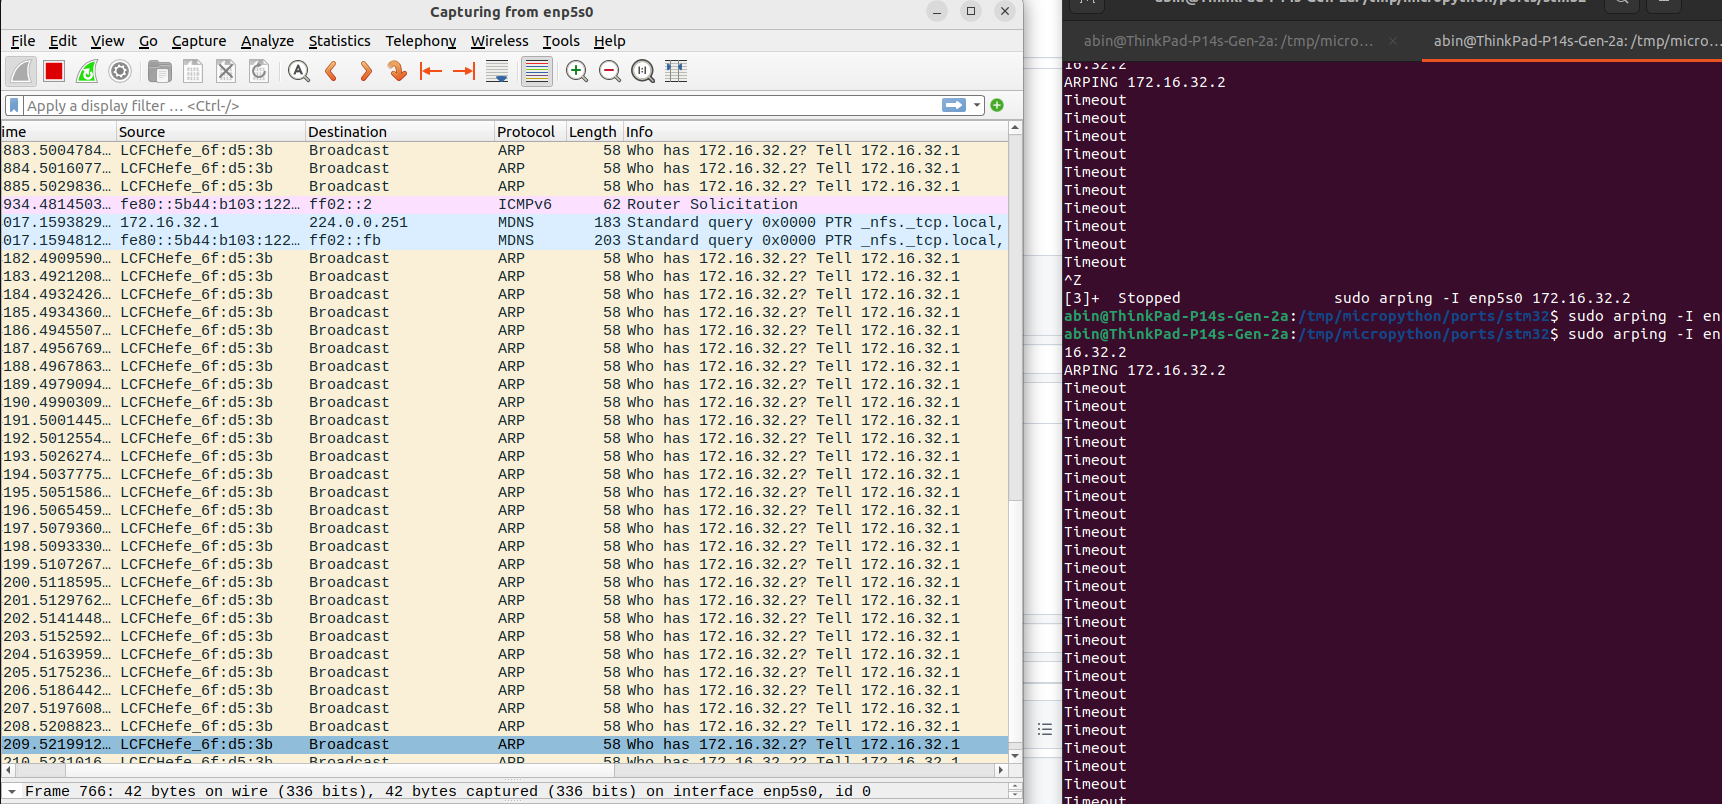Select the ICMPv6 Router Solicitation packet
1722x804 pixels.
click(504, 204)
